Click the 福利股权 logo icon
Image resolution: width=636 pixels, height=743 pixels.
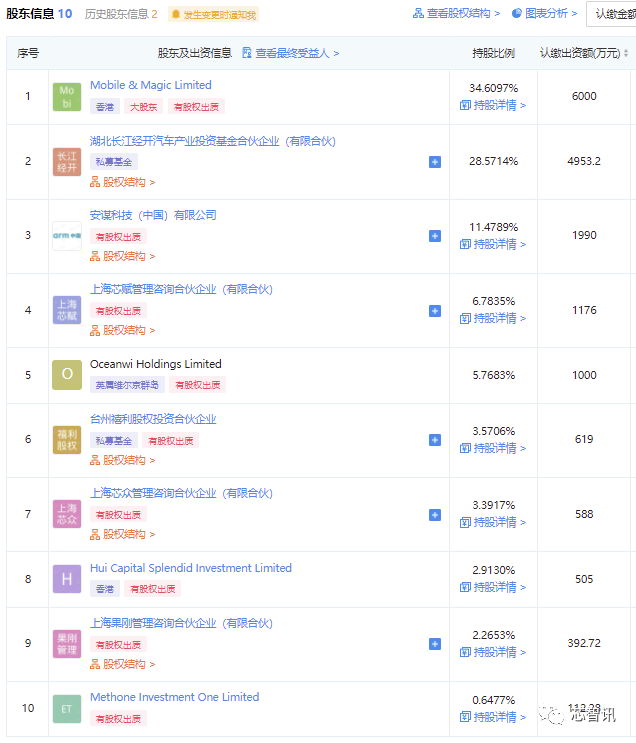point(67,440)
